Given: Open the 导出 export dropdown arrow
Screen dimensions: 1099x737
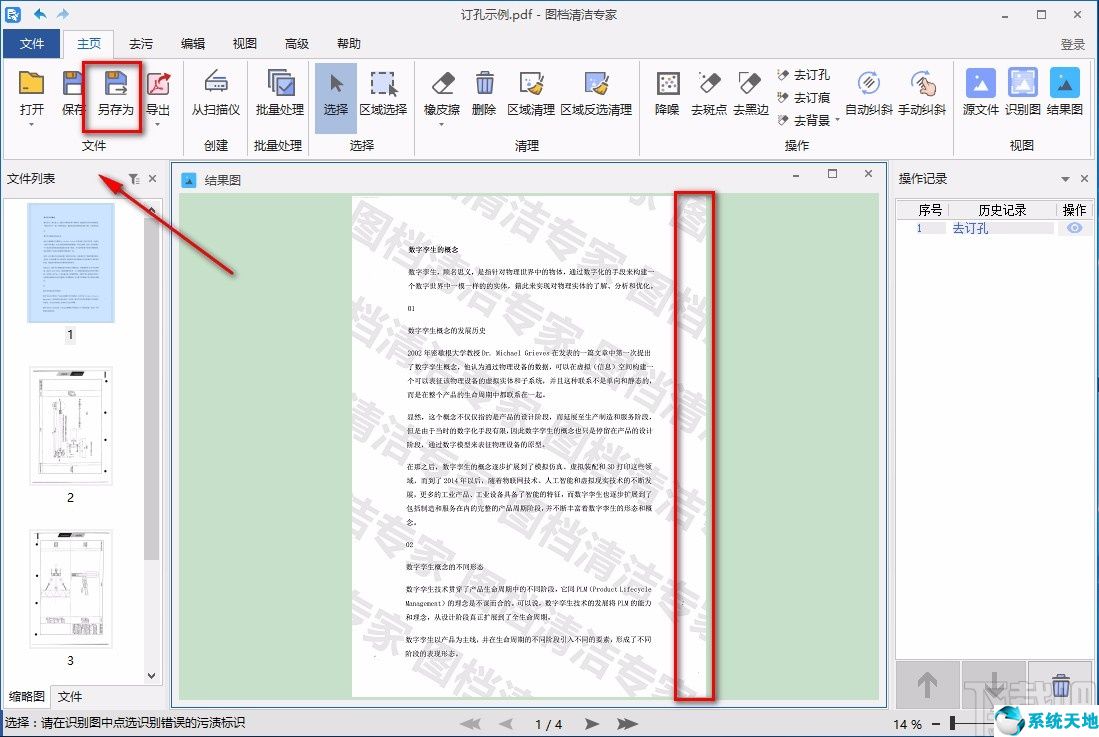Looking at the screenshot, I should tap(158, 125).
